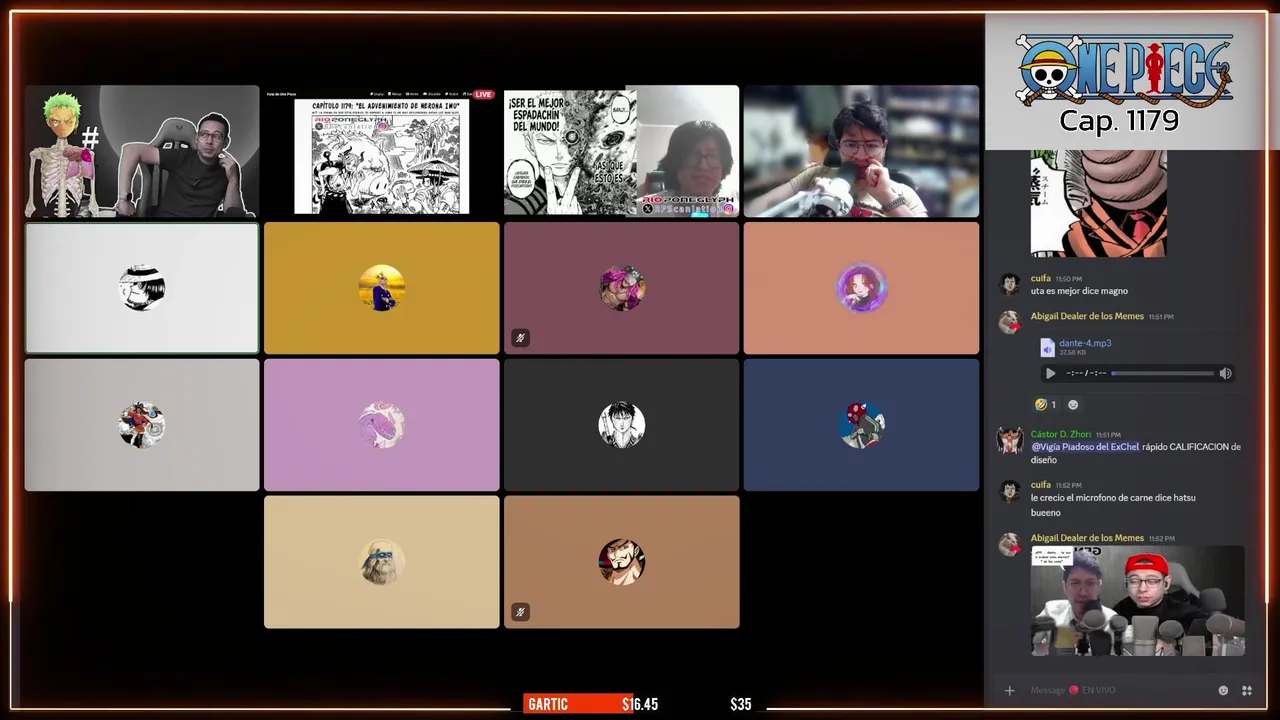Select the Zoro skeleton webcam video tile
Screen dimensions: 1280x720
[142, 151]
